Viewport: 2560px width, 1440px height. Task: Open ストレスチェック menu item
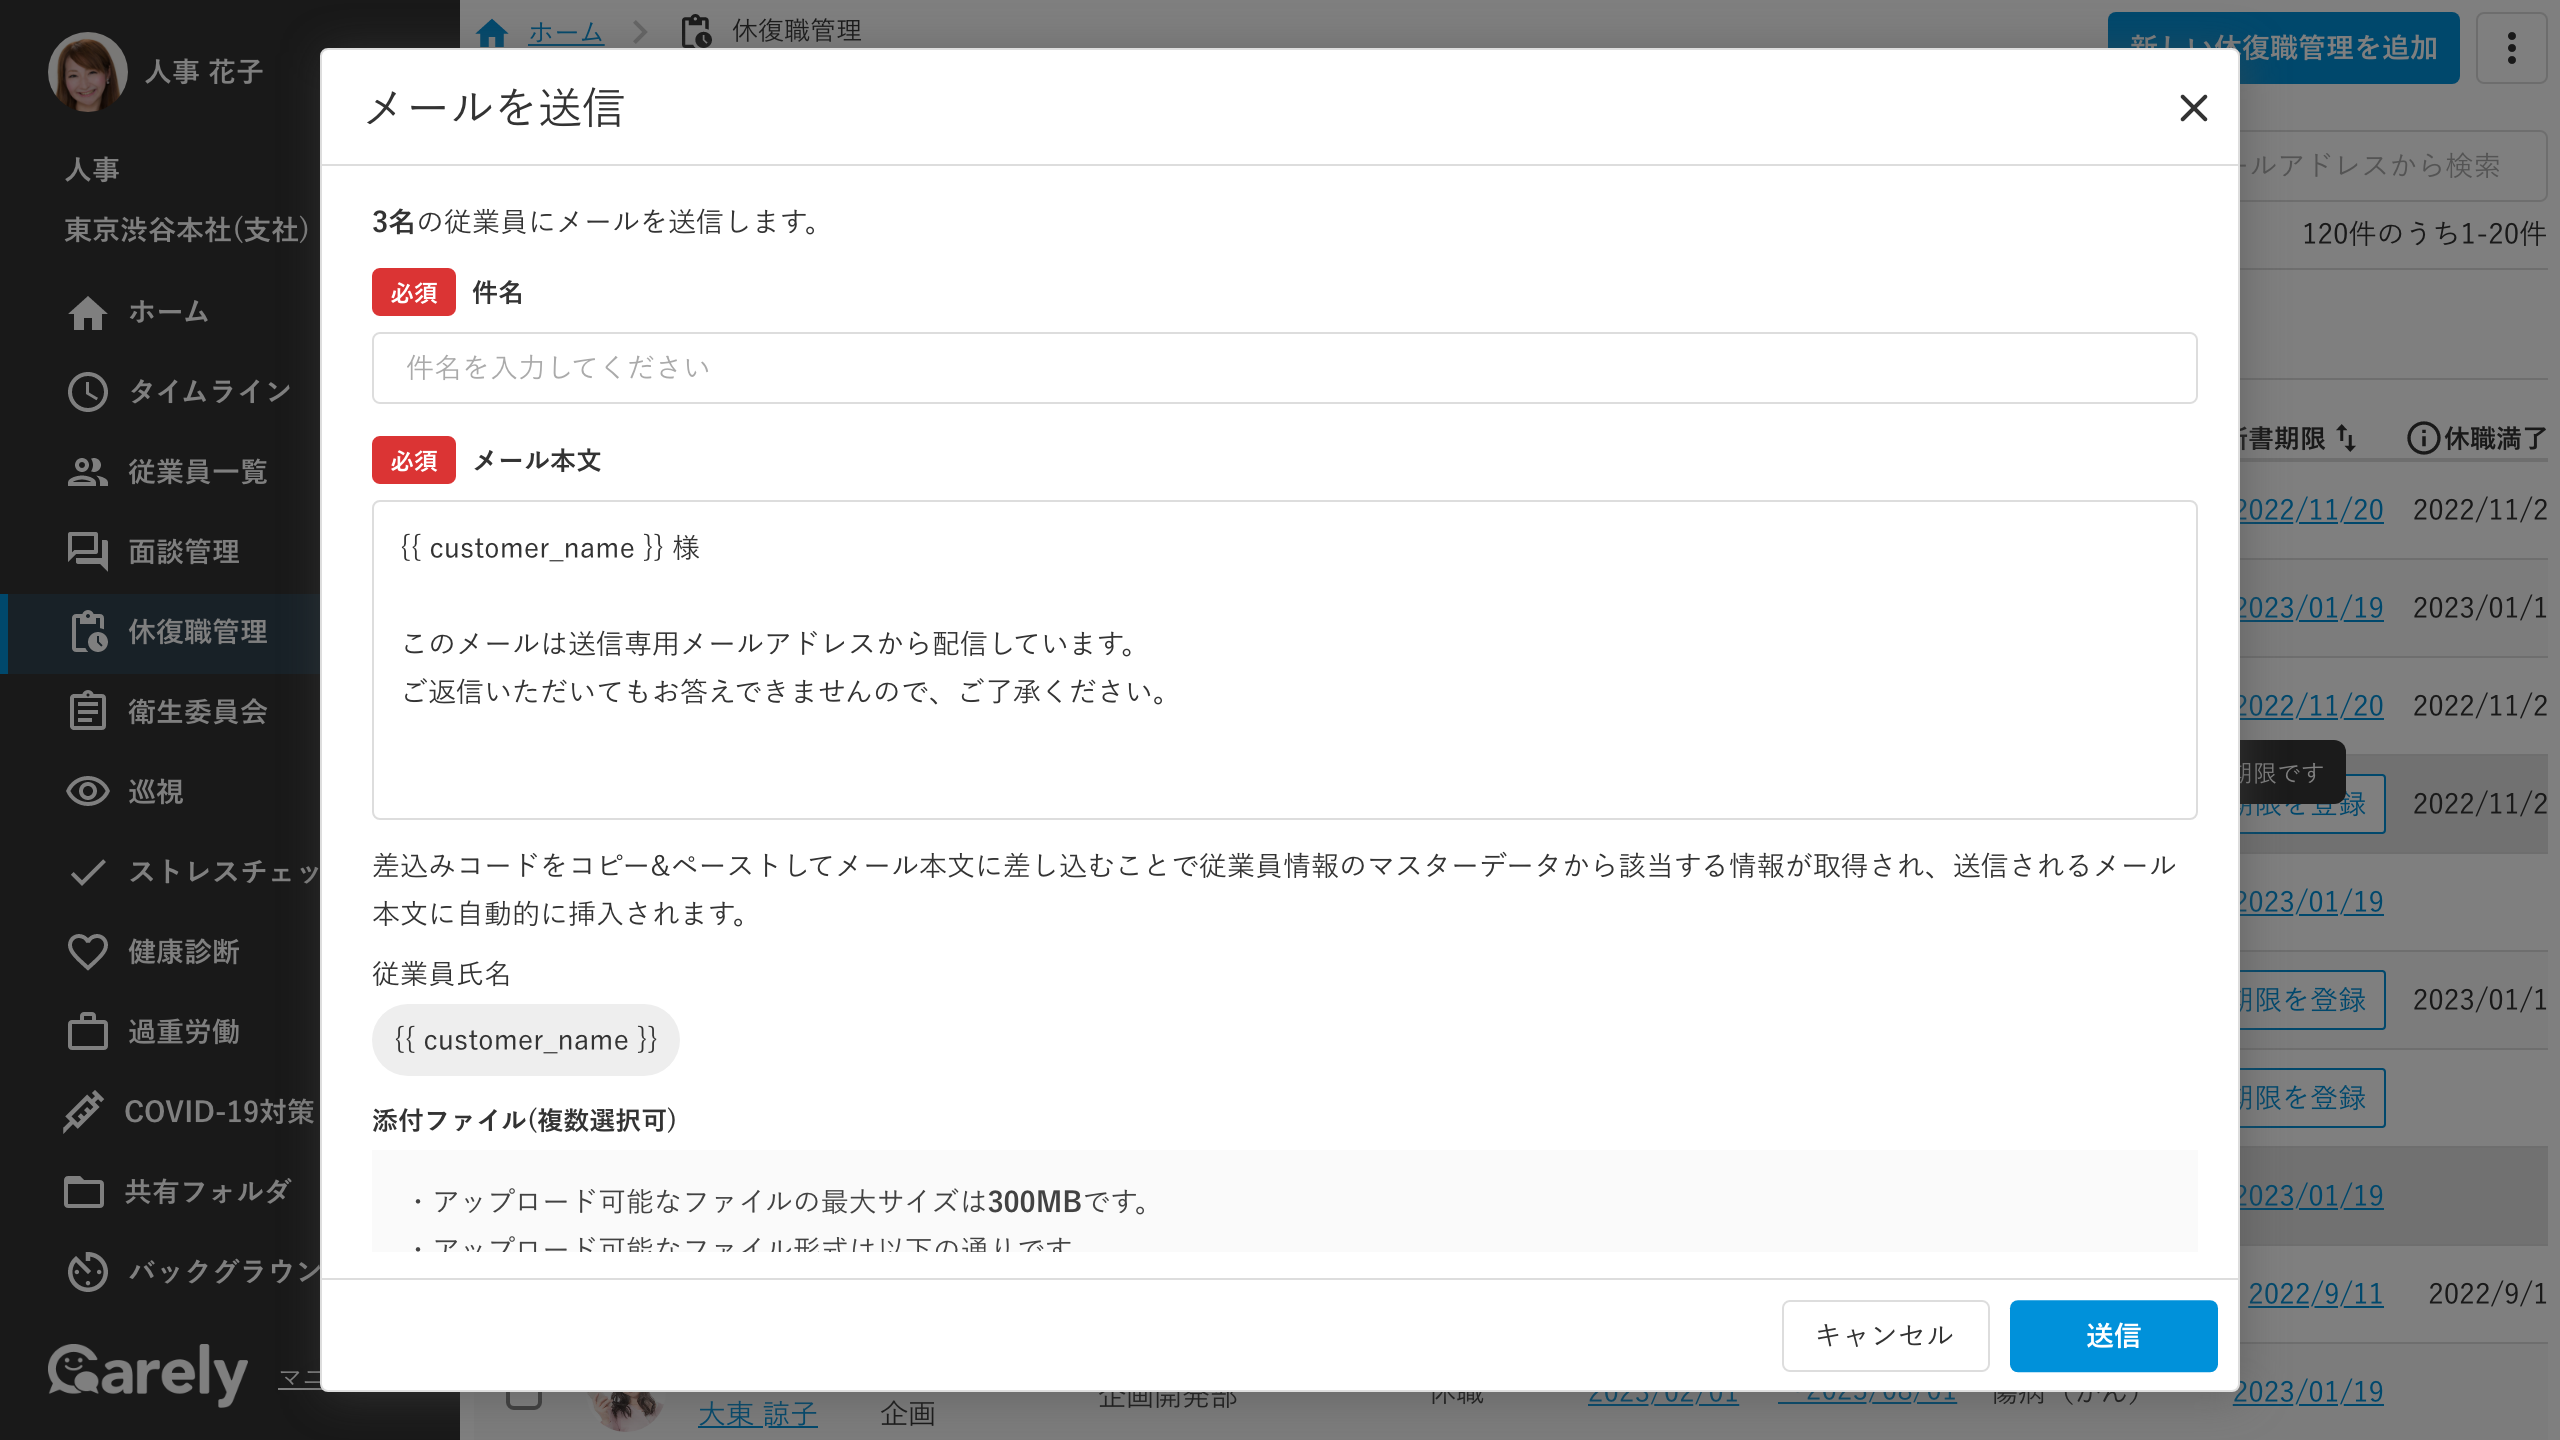[222, 872]
